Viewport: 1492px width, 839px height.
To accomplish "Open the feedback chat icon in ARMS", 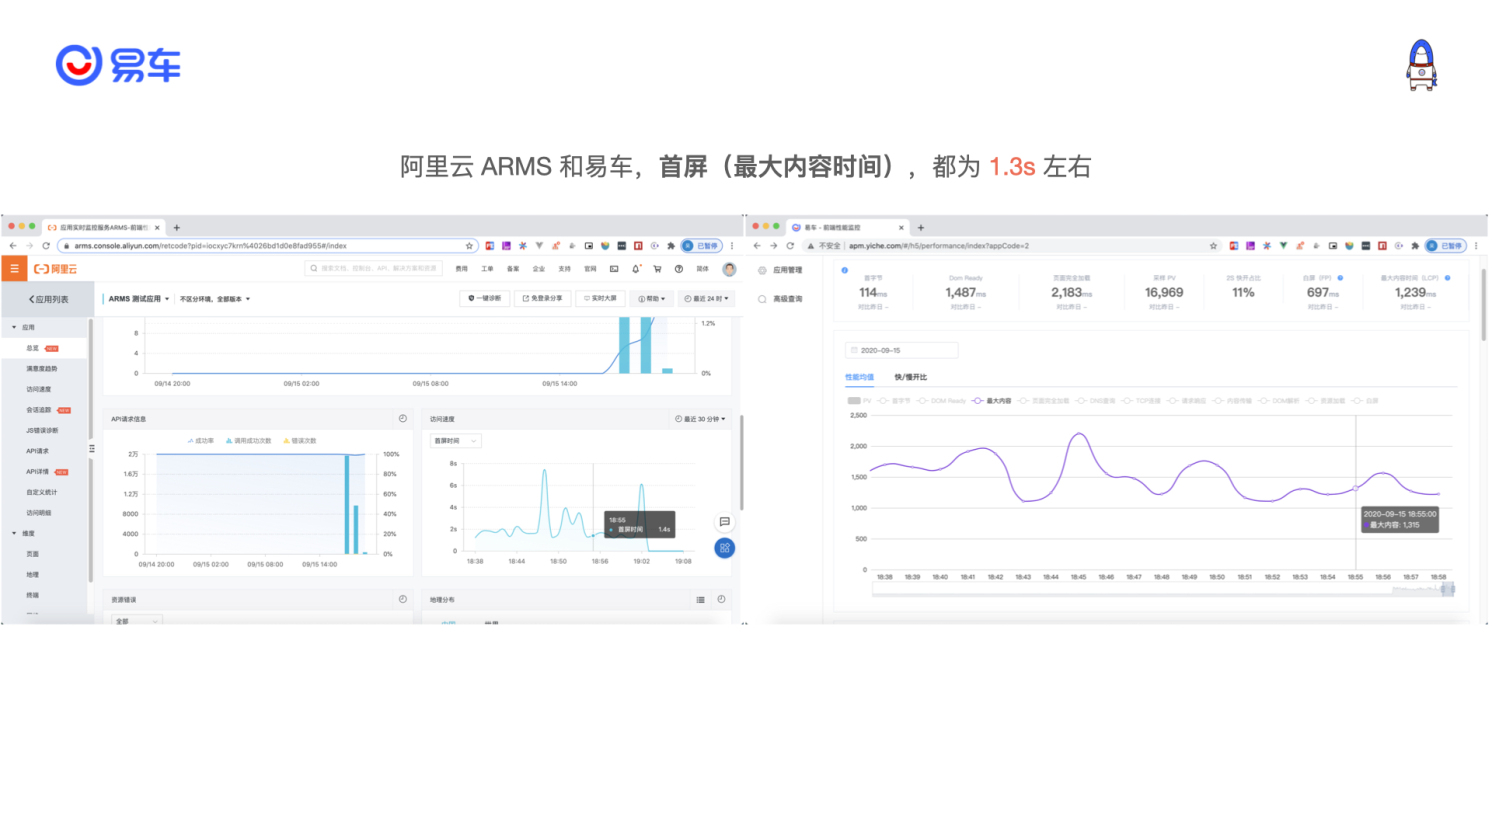I will tap(725, 522).
